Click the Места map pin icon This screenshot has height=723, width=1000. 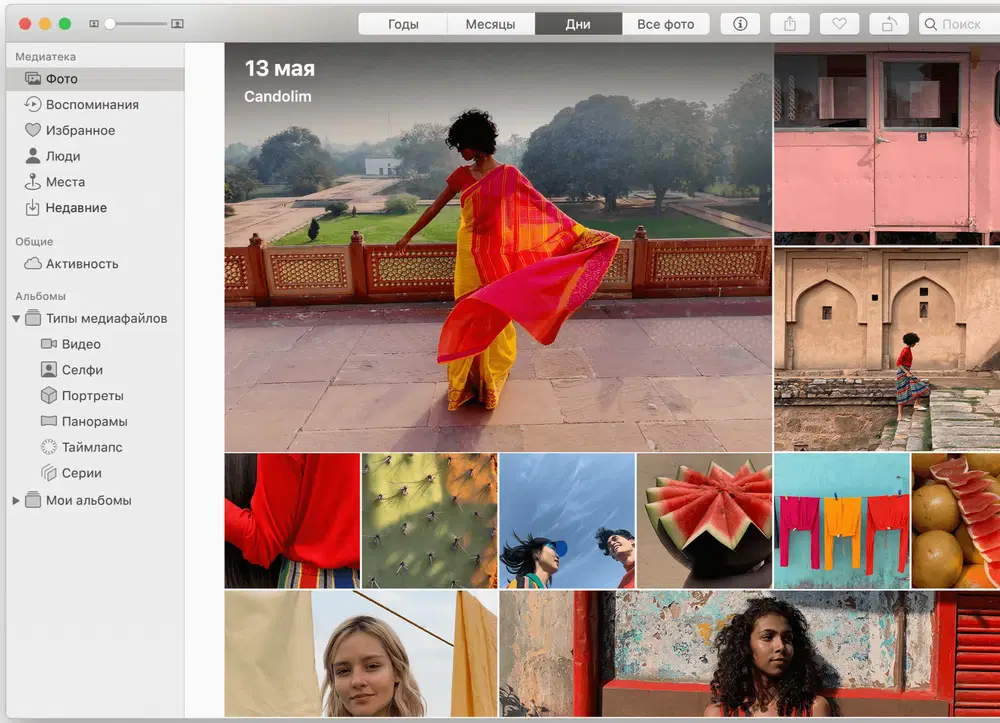click(x=33, y=182)
